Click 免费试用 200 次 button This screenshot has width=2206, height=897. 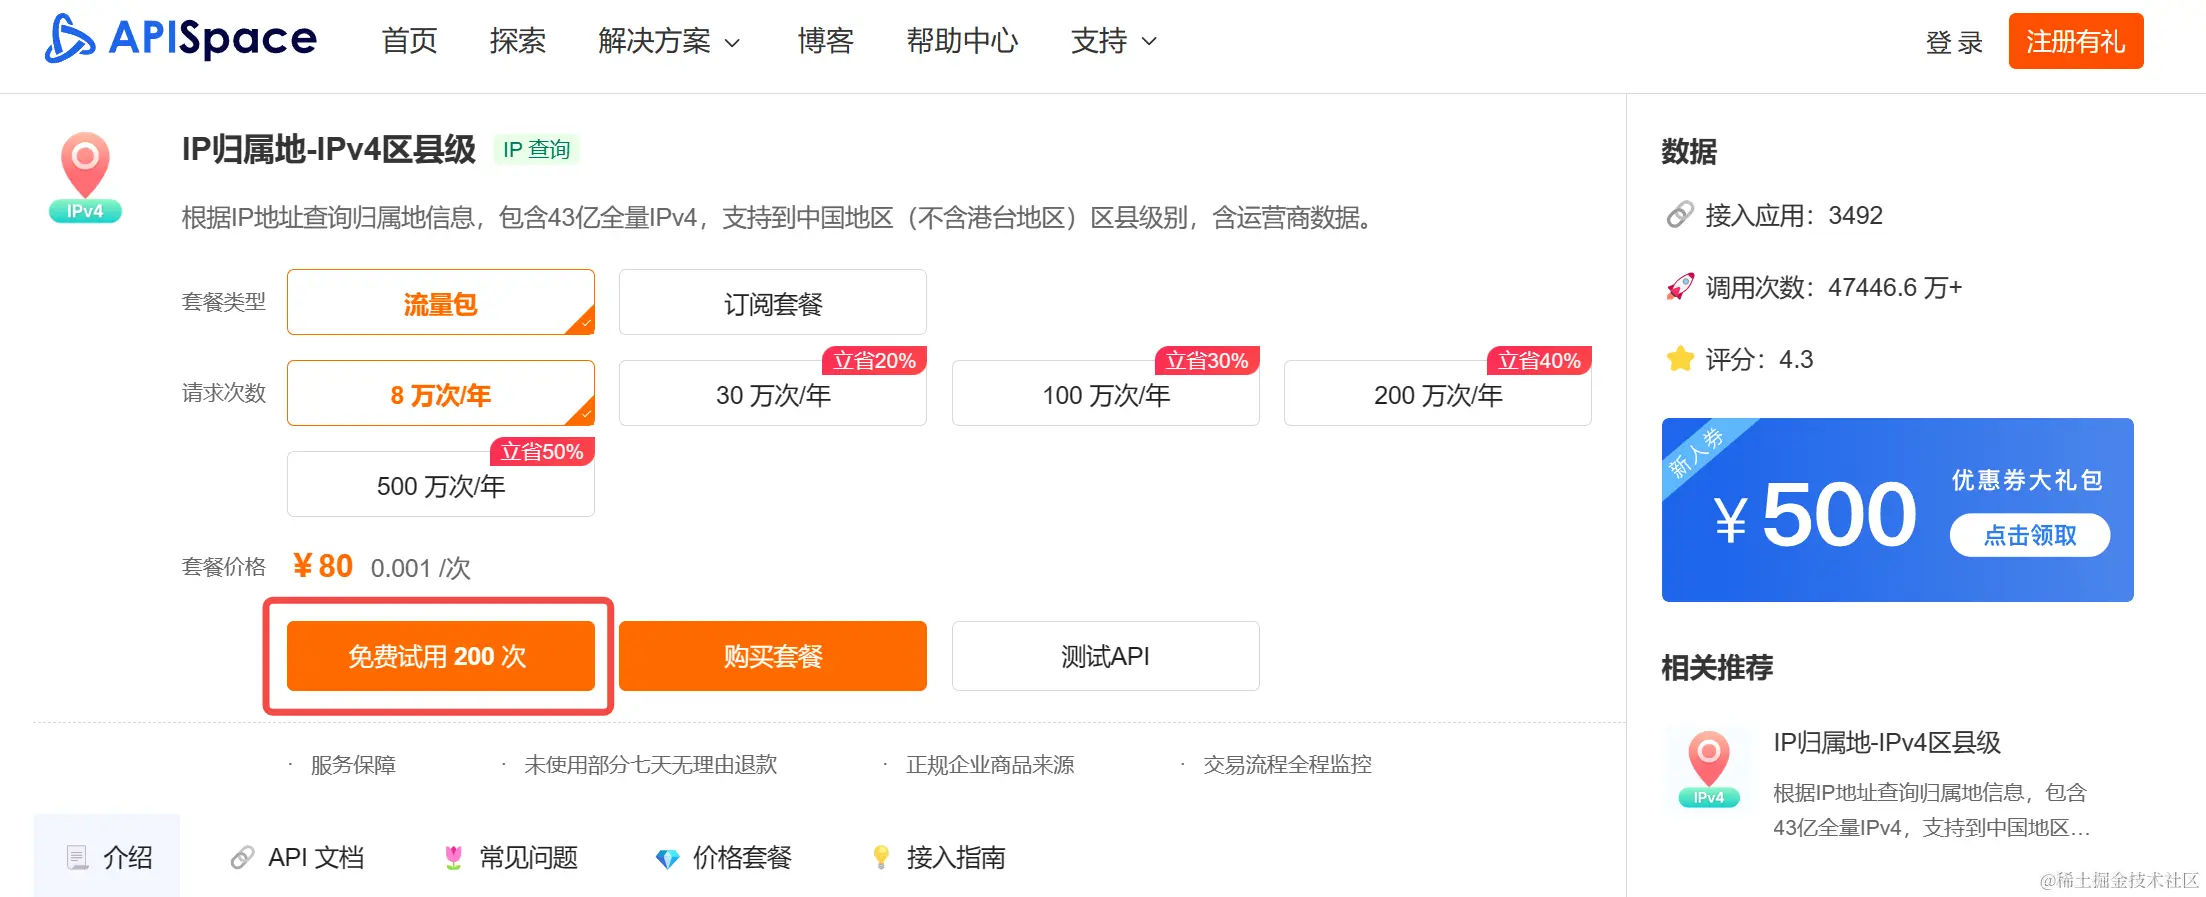pos(441,656)
